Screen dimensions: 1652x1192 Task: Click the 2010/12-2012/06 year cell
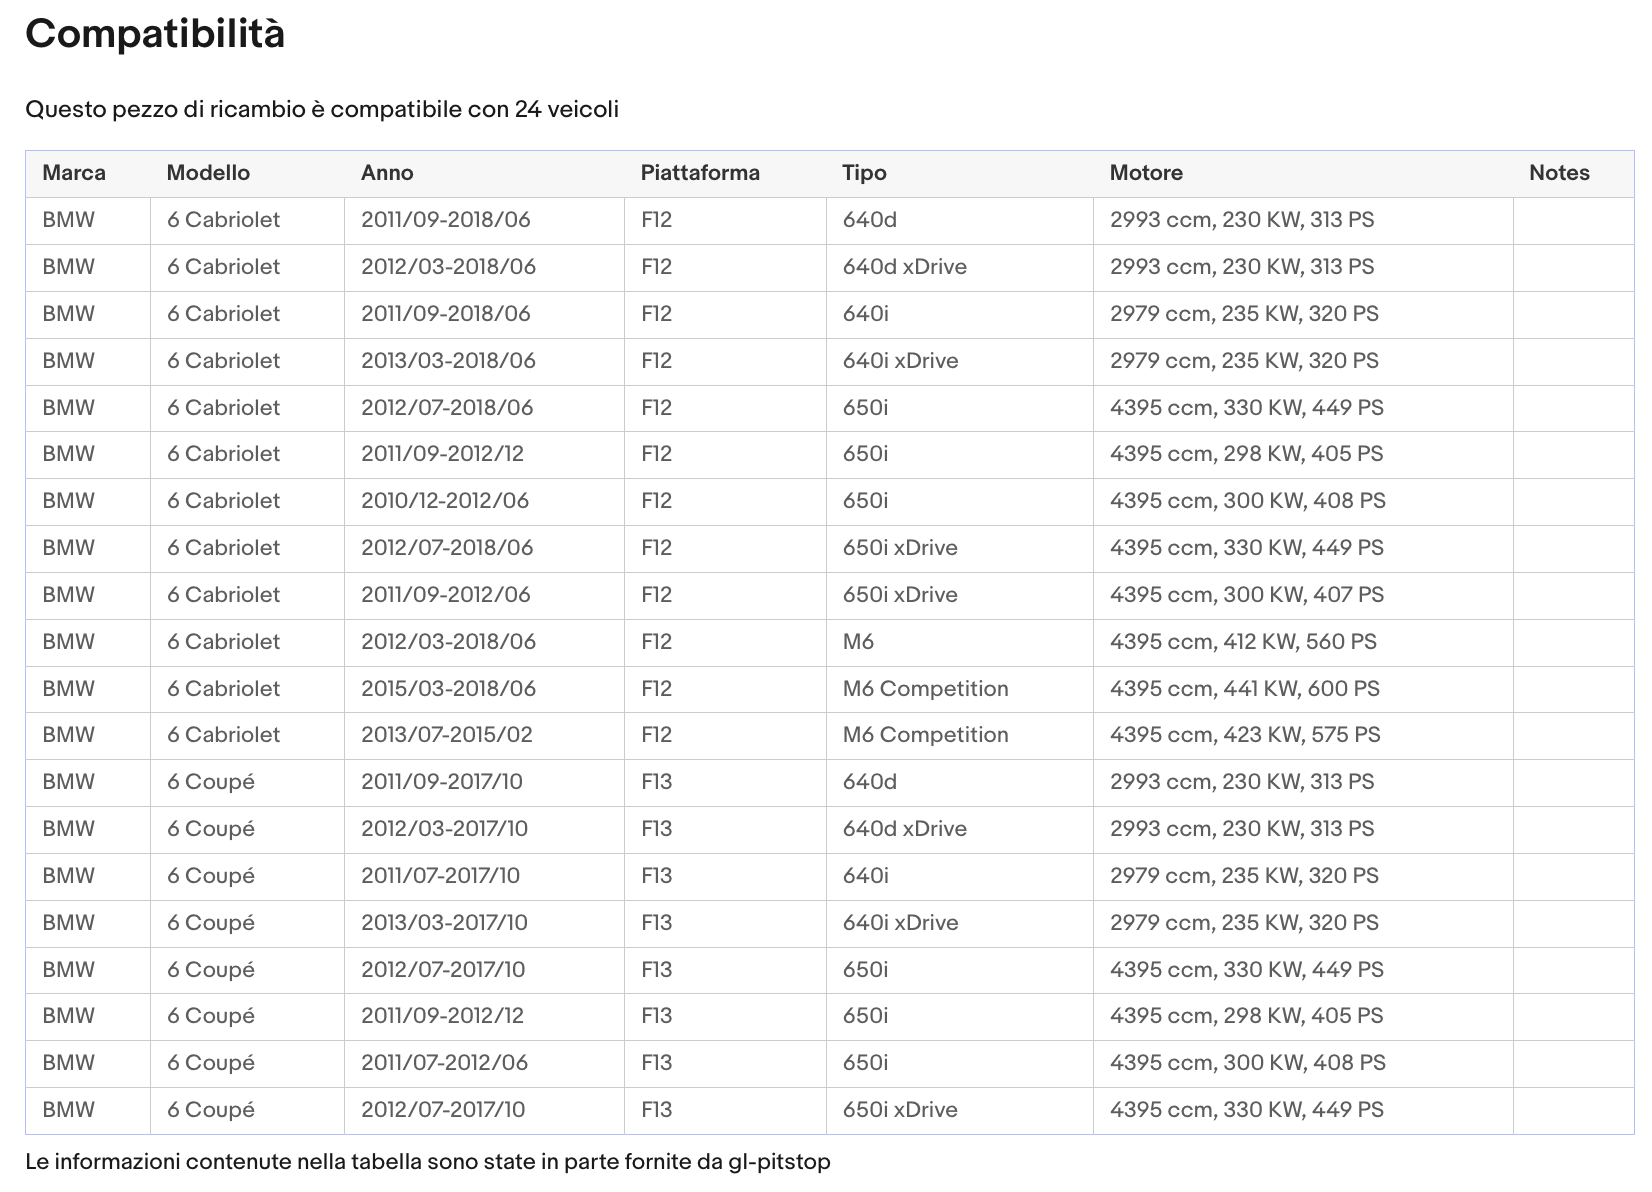(485, 501)
